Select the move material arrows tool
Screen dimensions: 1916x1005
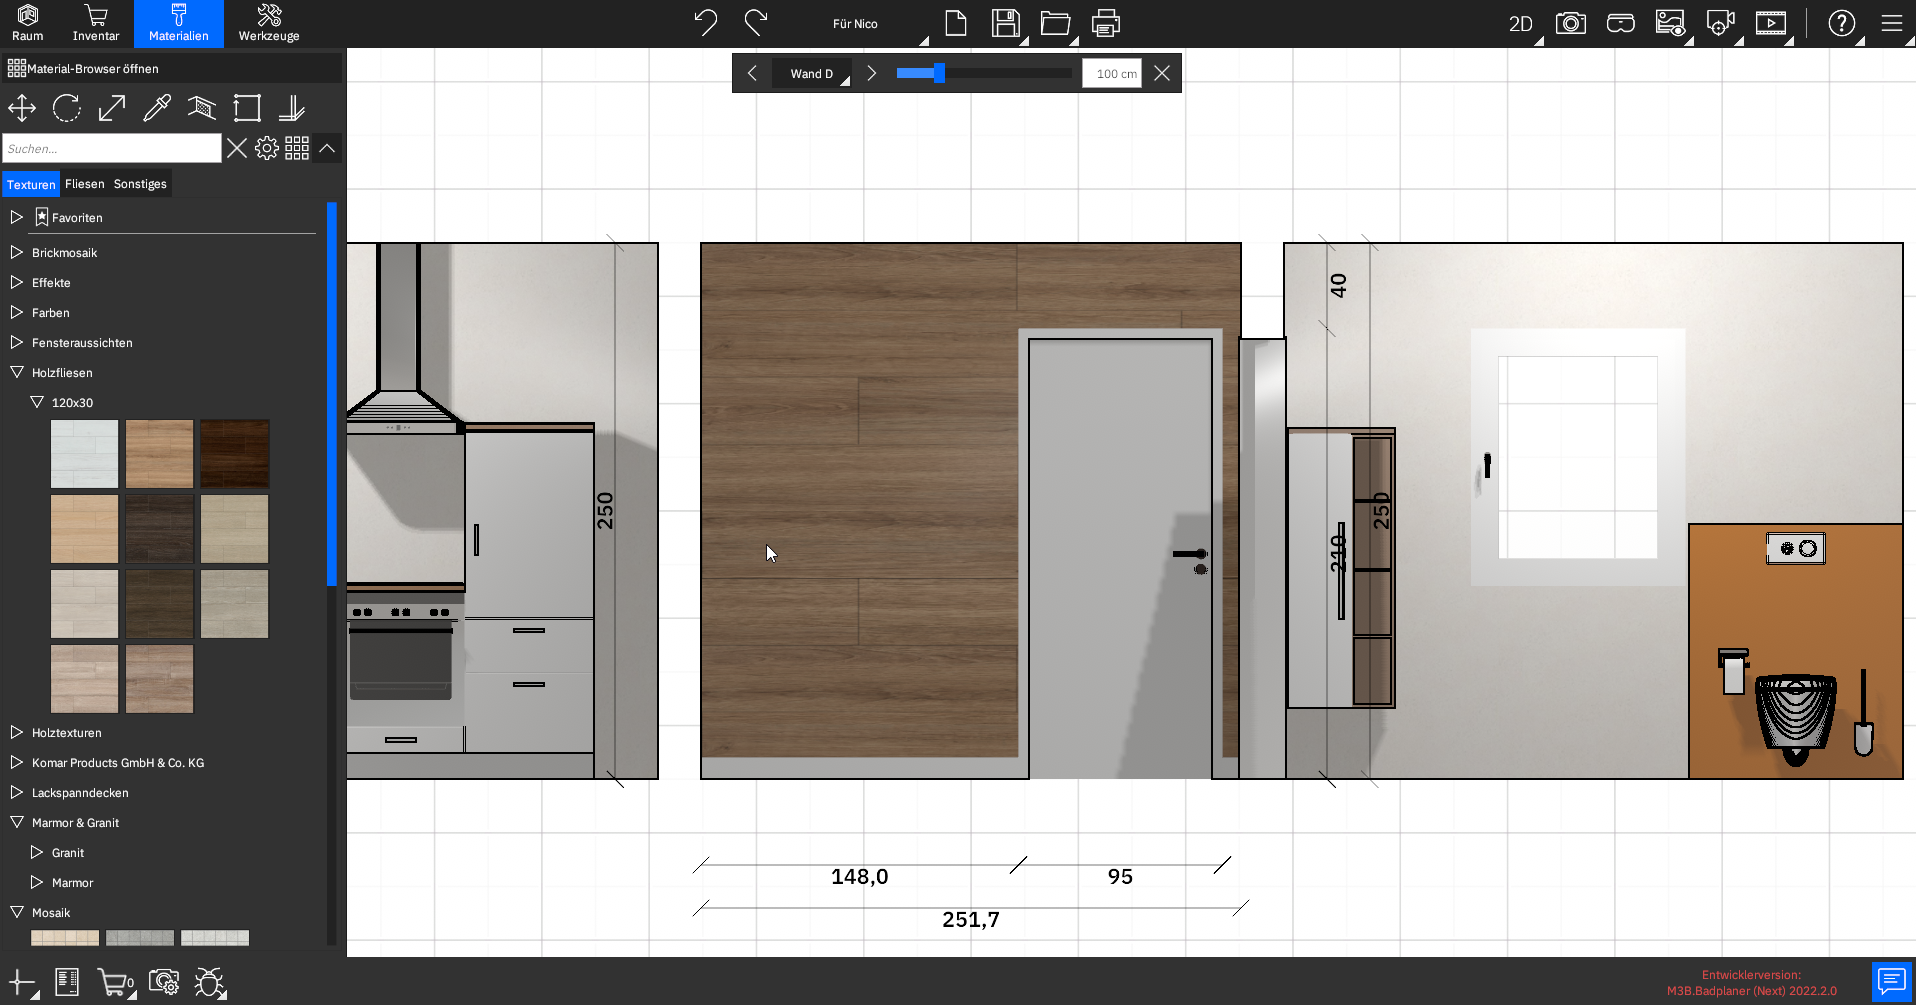22,108
